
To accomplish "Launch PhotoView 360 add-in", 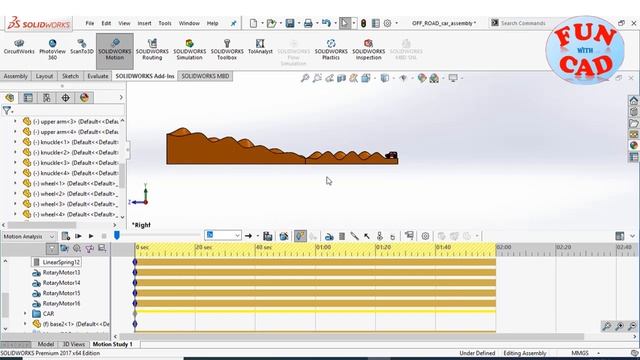I will tap(52, 50).
